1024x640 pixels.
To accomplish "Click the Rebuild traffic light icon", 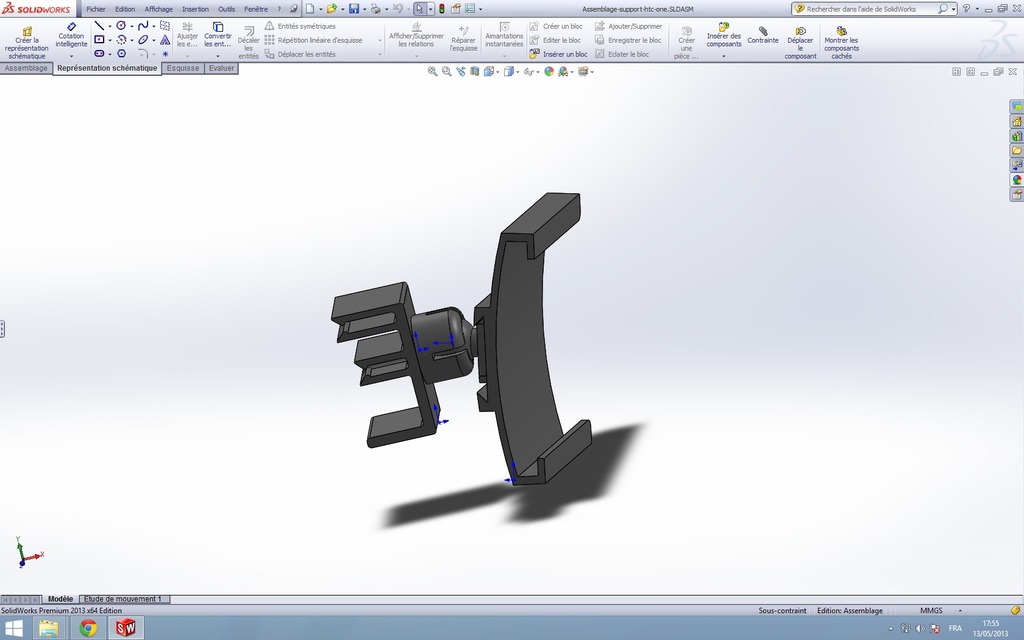I will pyautogui.click(x=441, y=9).
